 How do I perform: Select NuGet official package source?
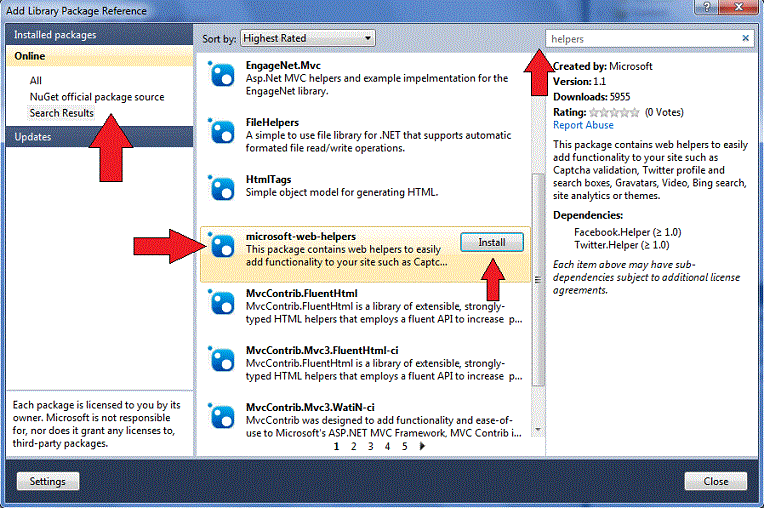click(x=97, y=97)
